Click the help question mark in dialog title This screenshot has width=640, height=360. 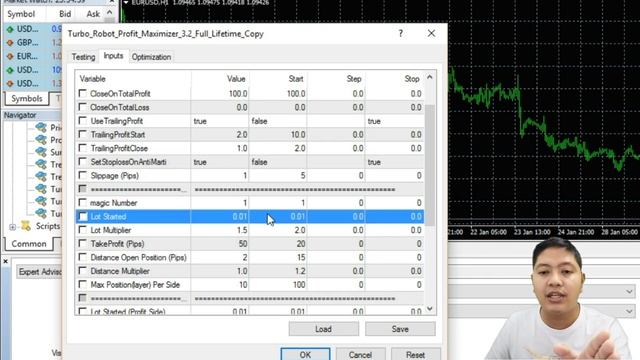pos(400,33)
